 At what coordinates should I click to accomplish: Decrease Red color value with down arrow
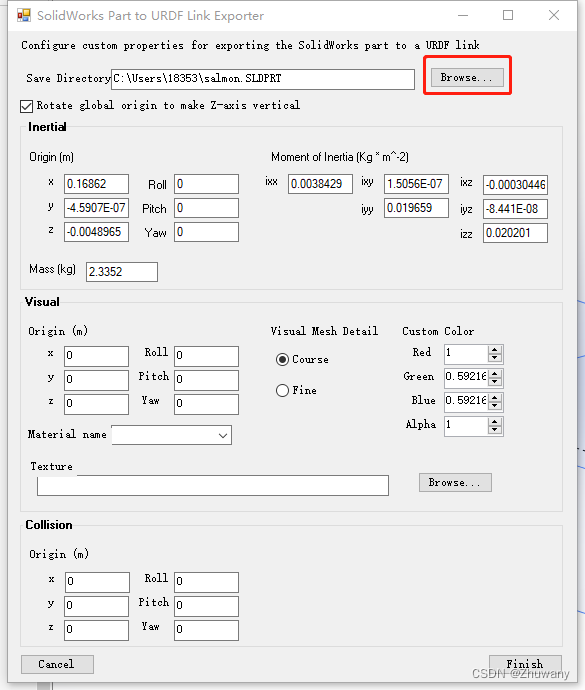[495, 358]
